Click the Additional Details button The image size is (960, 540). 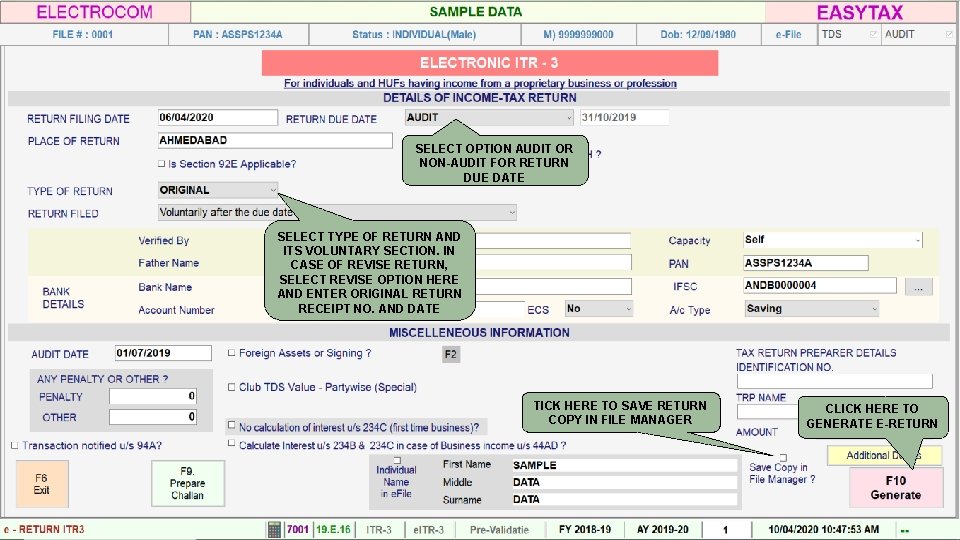884,455
